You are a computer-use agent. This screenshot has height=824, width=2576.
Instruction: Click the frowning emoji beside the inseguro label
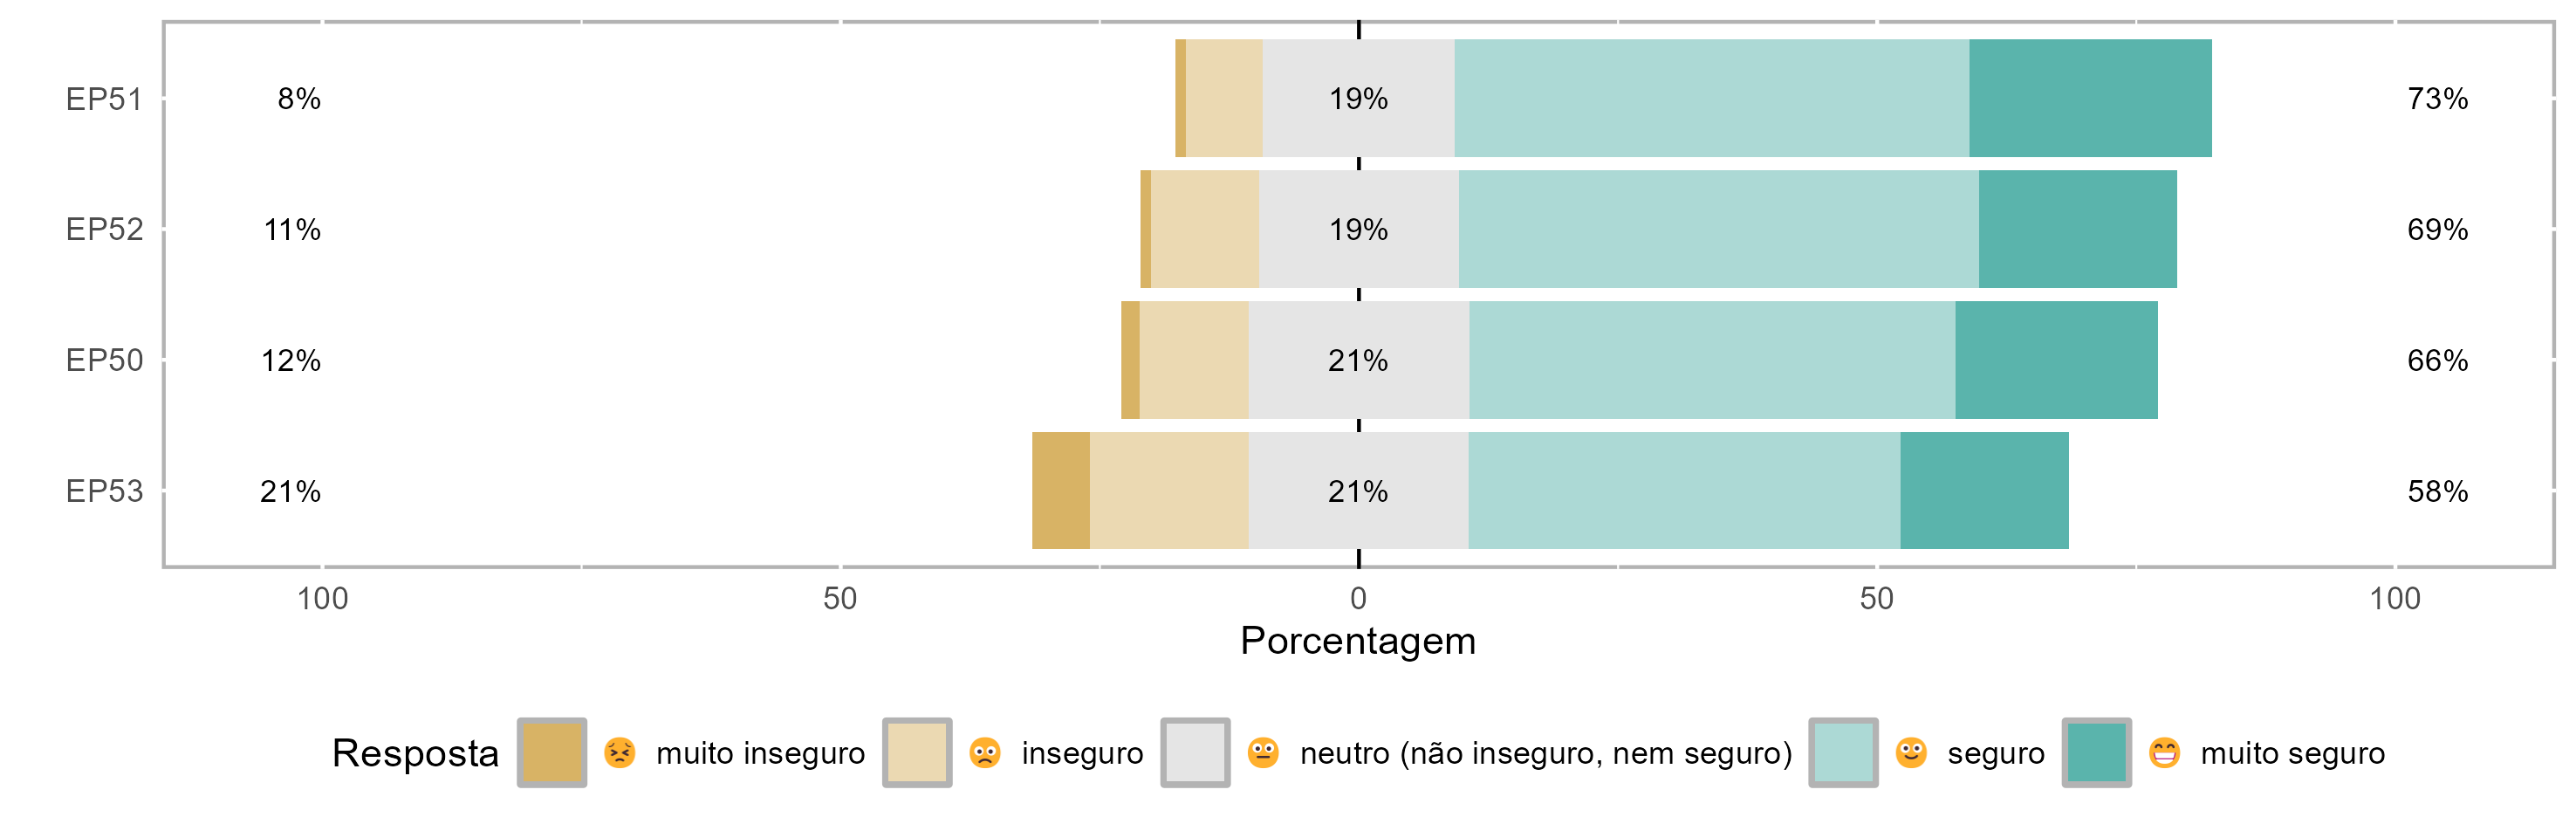pyautogui.click(x=985, y=752)
